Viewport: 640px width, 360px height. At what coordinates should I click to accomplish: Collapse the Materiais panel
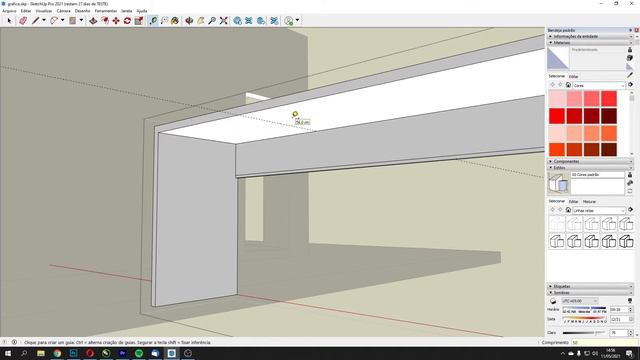[590, 42]
